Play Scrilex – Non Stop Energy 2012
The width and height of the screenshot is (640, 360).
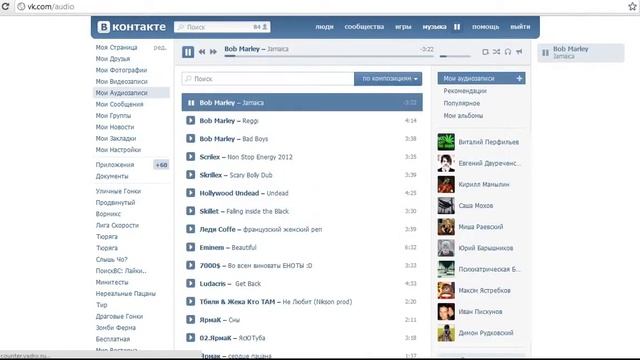pyautogui.click(x=190, y=157)
